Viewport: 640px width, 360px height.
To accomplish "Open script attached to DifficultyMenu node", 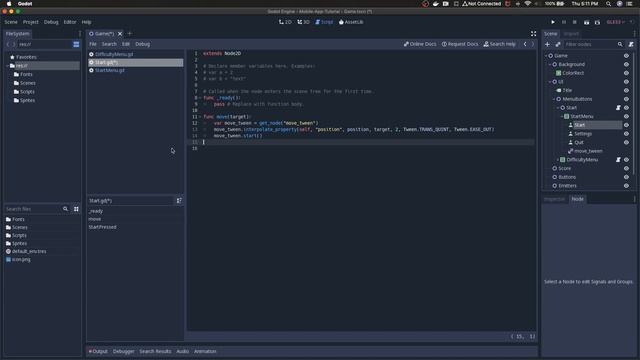I will click(x=618, y=160).
